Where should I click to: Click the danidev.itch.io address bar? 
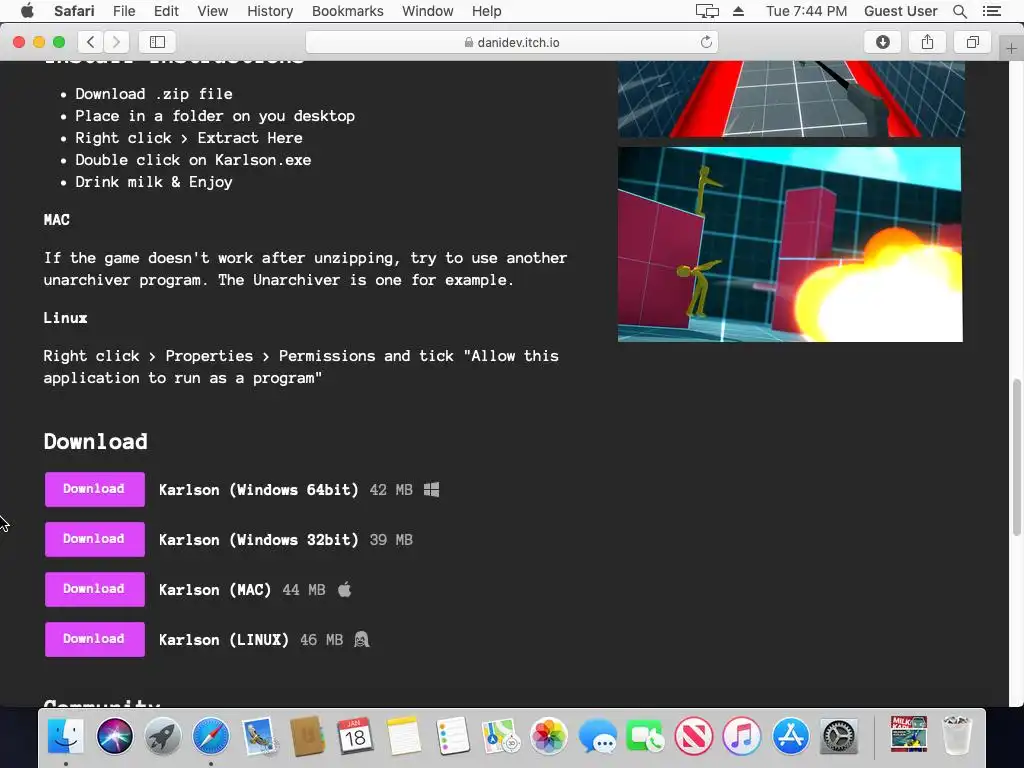click(512, 42)
